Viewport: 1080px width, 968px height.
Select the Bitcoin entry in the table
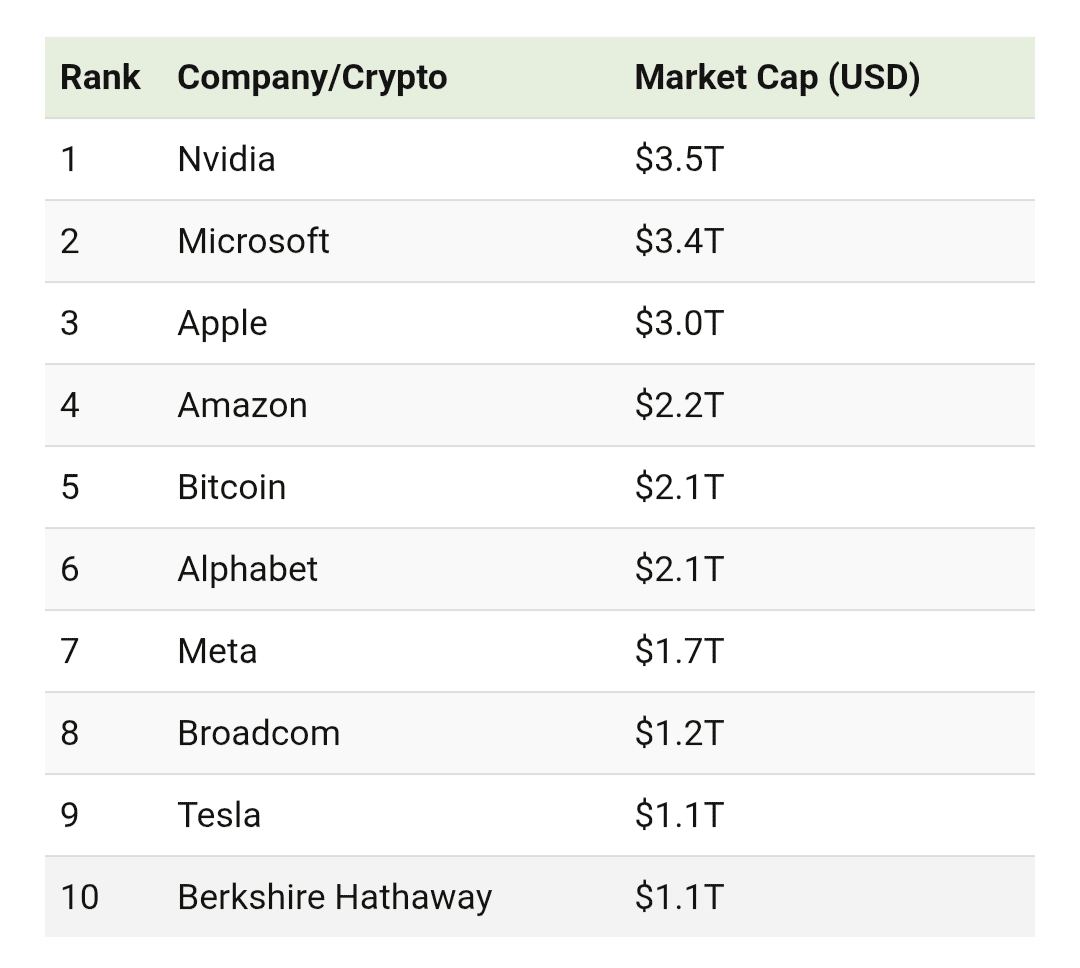[x=231, y=488]
